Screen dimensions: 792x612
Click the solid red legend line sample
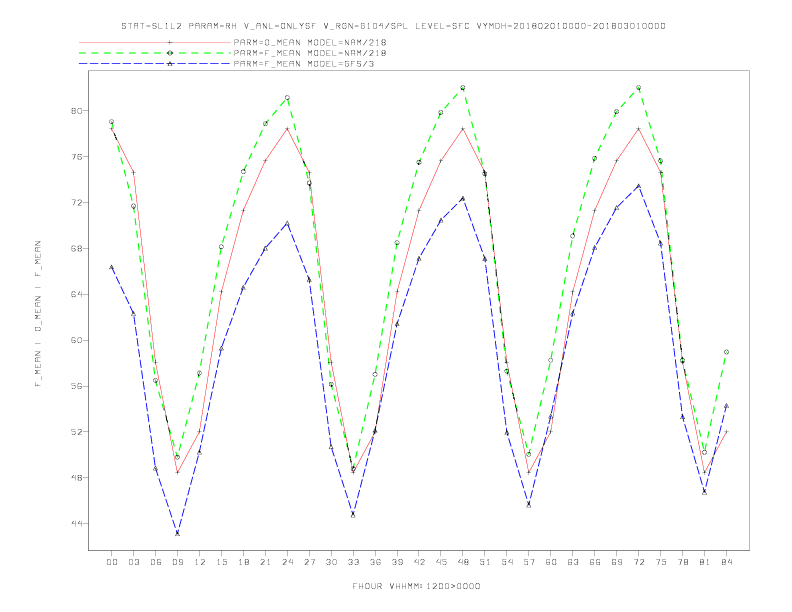(155, 42)
